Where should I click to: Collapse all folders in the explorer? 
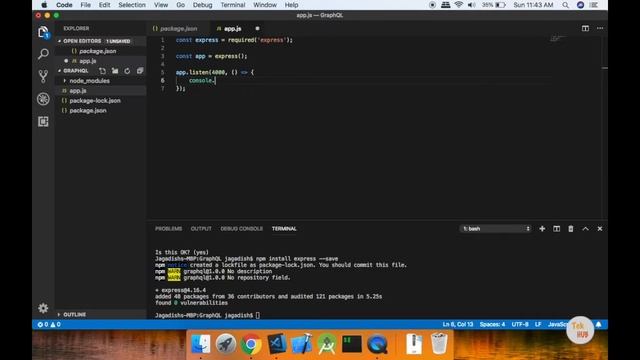point(140,71)
